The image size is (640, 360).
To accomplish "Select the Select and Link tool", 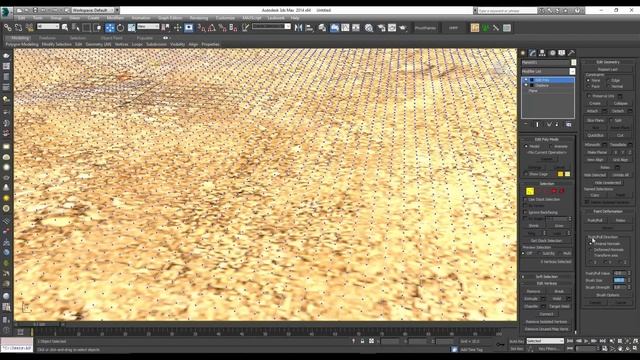I will [8, 28].
